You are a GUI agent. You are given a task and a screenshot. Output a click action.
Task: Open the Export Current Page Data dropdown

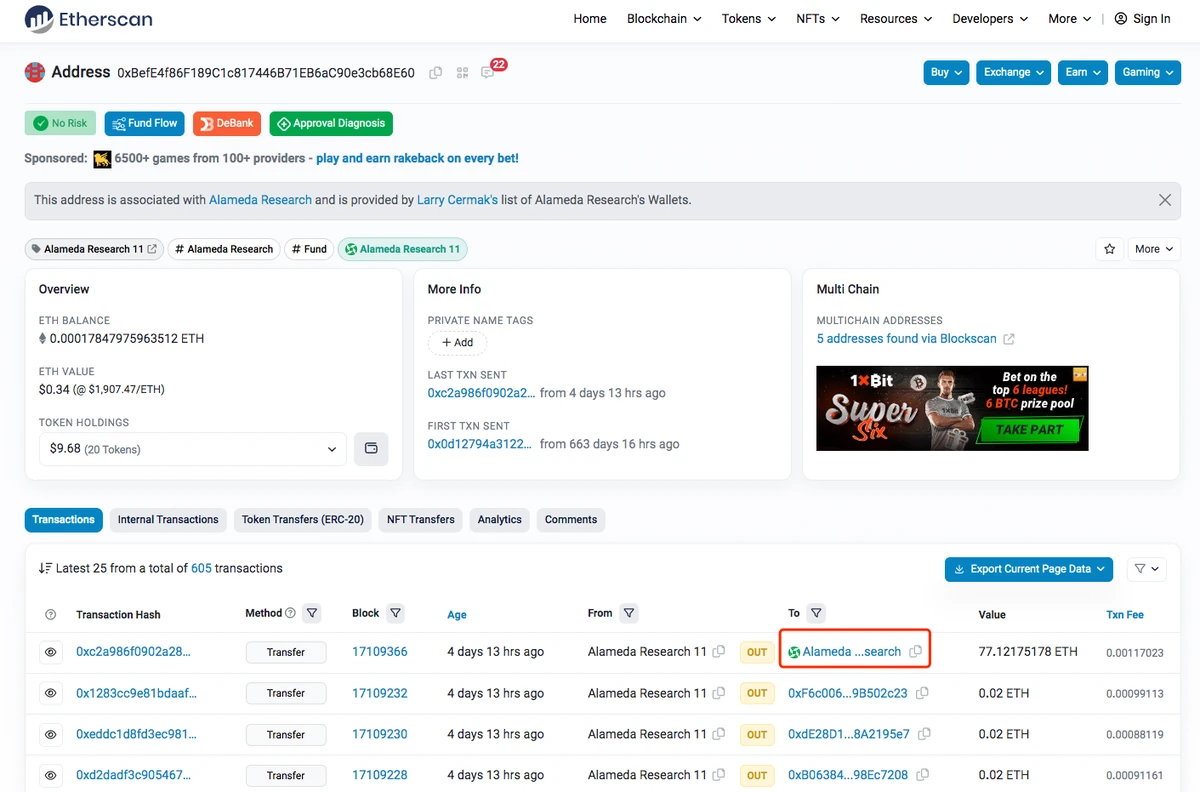tap(1029, 569)
